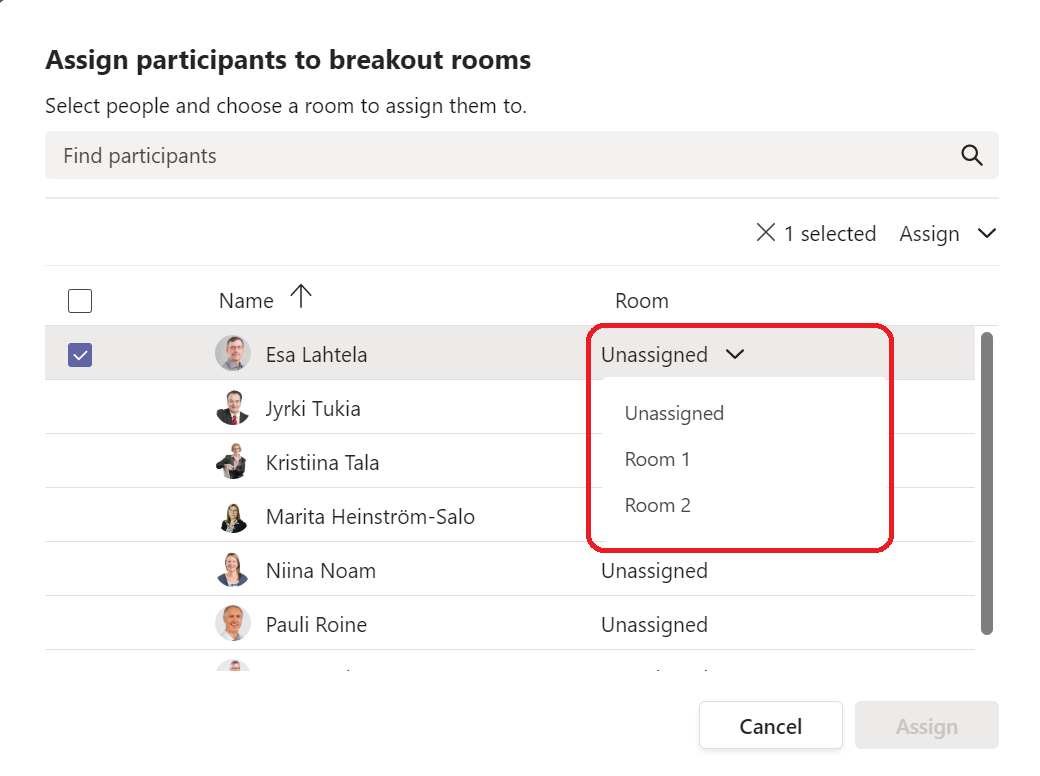Select Unassigned option in the open list
1040x776 pixels.
coord(674,413)
